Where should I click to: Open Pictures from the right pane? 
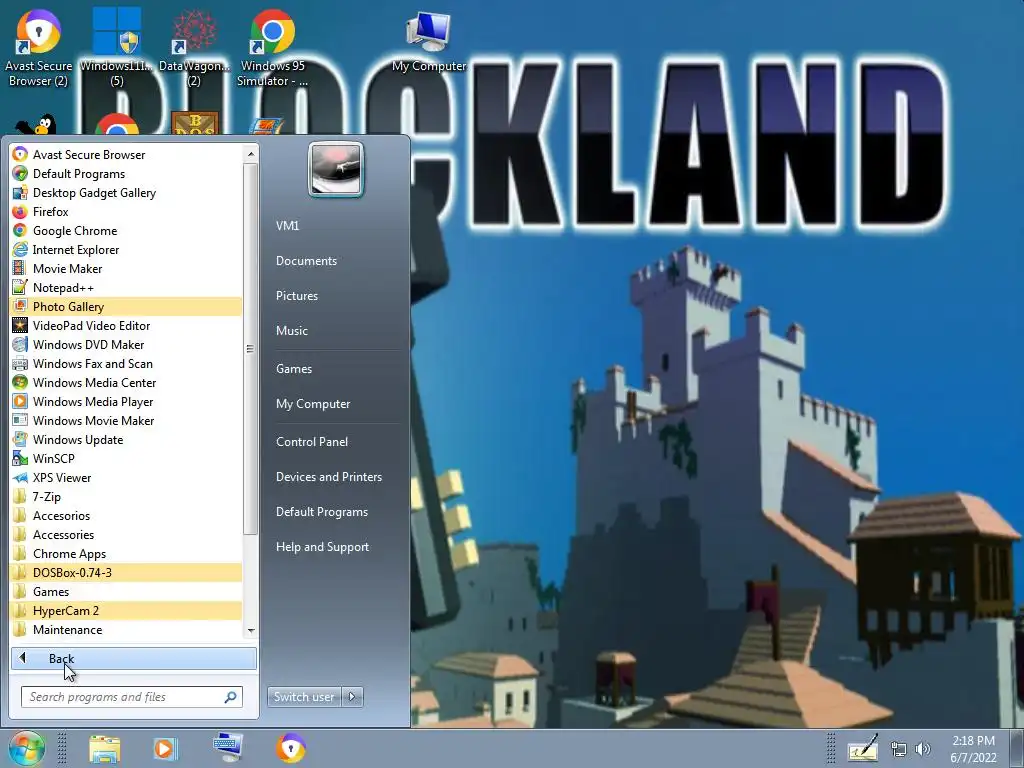(297, 296)
